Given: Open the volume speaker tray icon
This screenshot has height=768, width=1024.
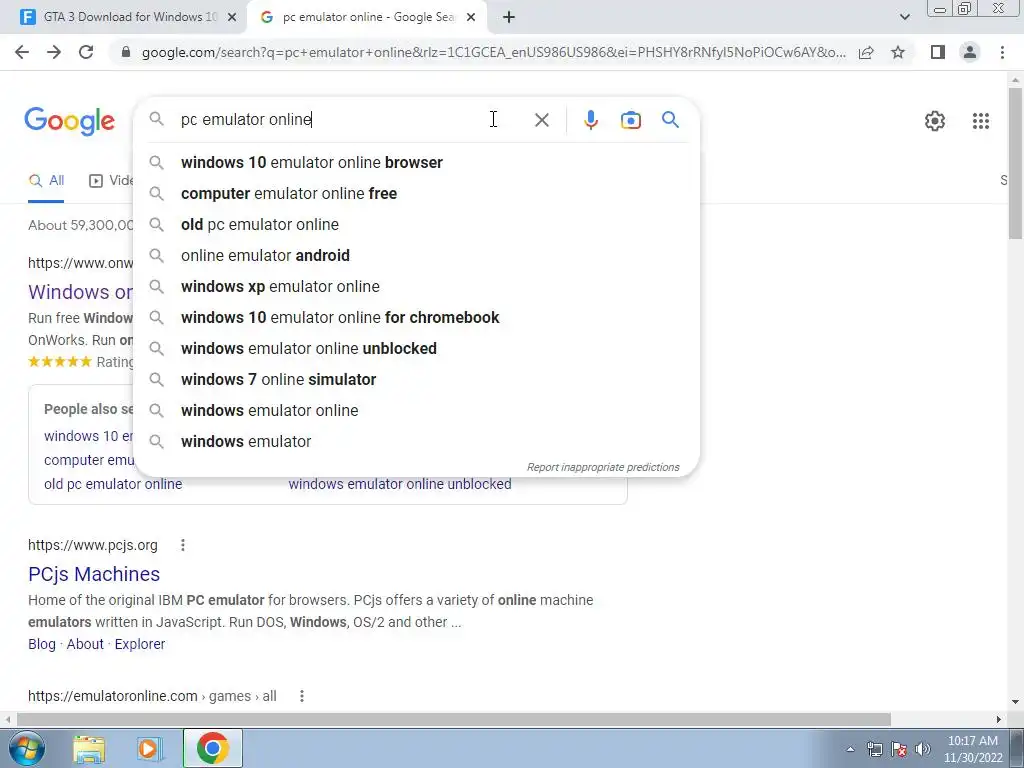Looking at the screenshot, I should pos(923,749).
